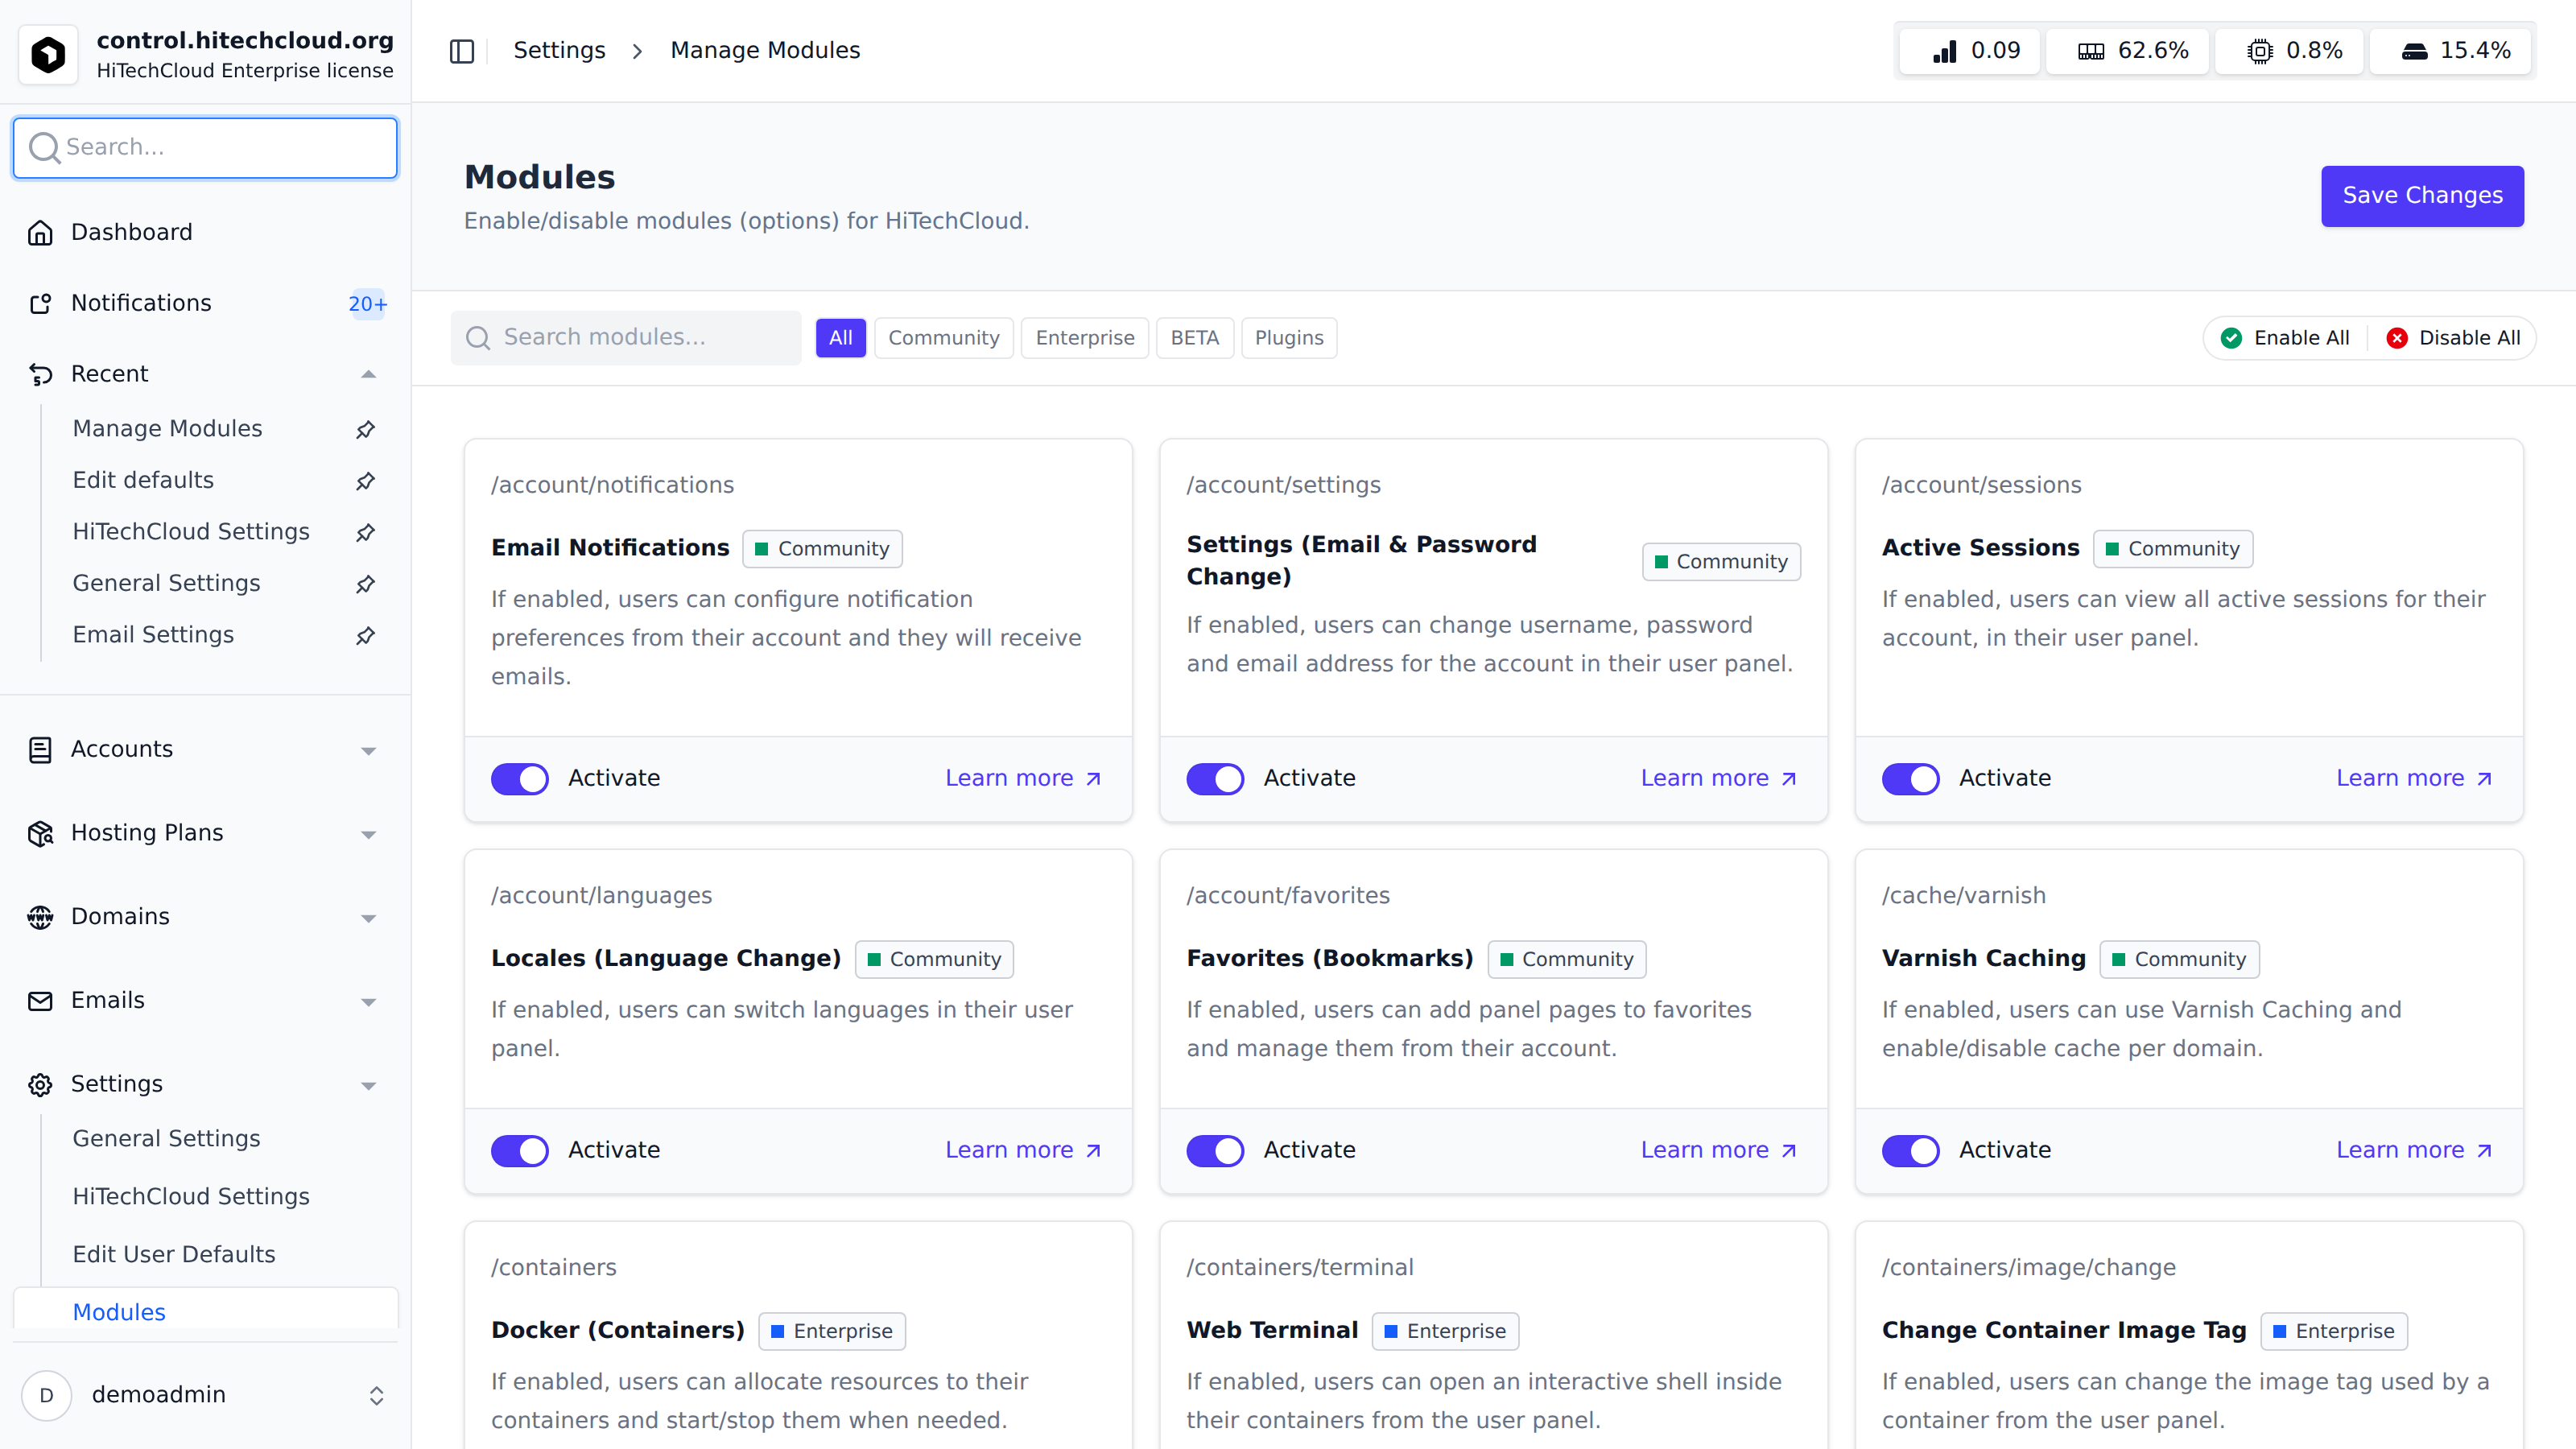Click the 20+ notifications badge
This screenshot has height=1449, width=2576.
367,304
